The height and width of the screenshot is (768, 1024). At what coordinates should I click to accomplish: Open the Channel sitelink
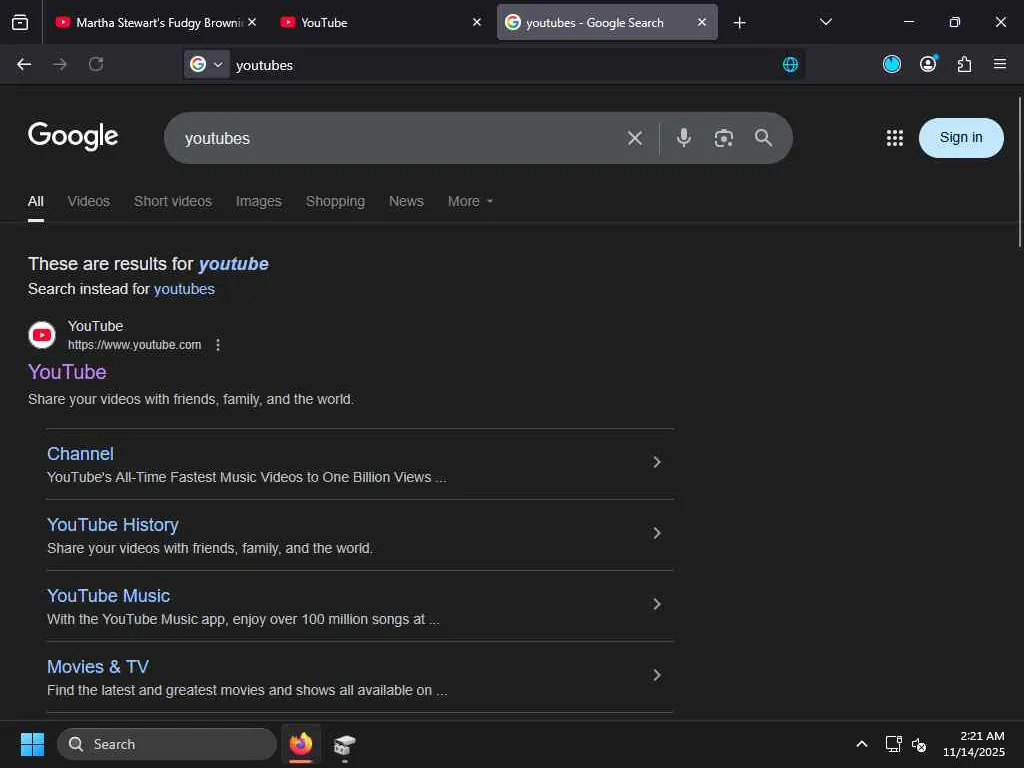[x=80, y=454]
